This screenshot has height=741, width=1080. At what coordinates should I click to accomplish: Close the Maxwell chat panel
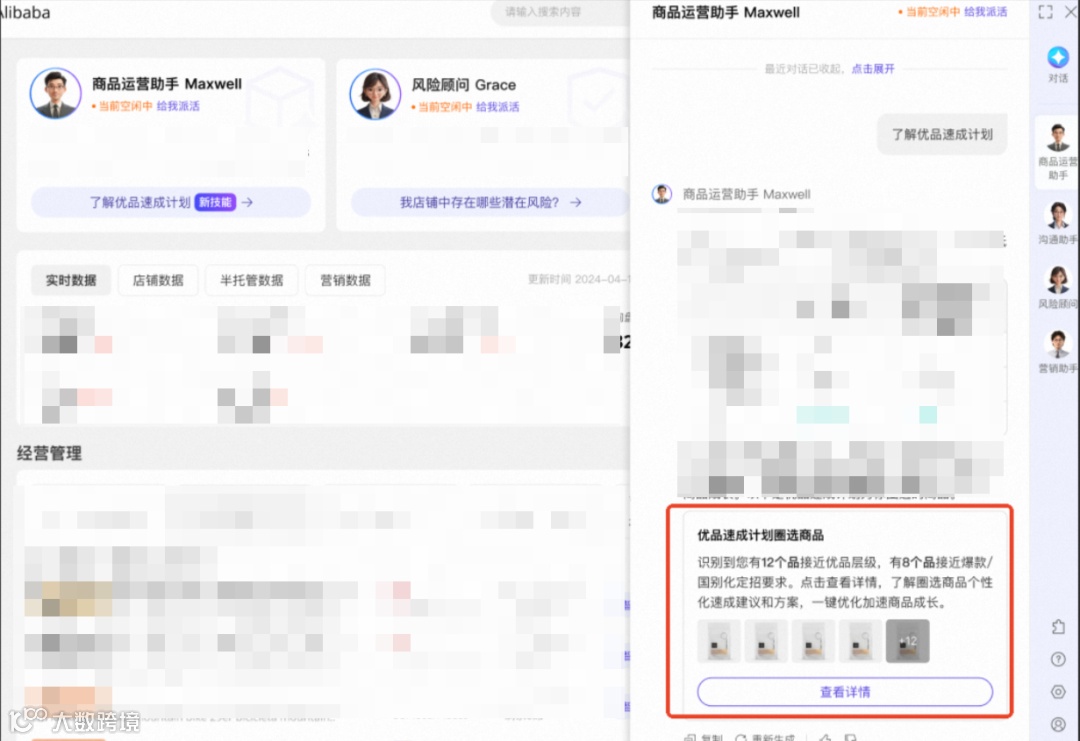1072,12
